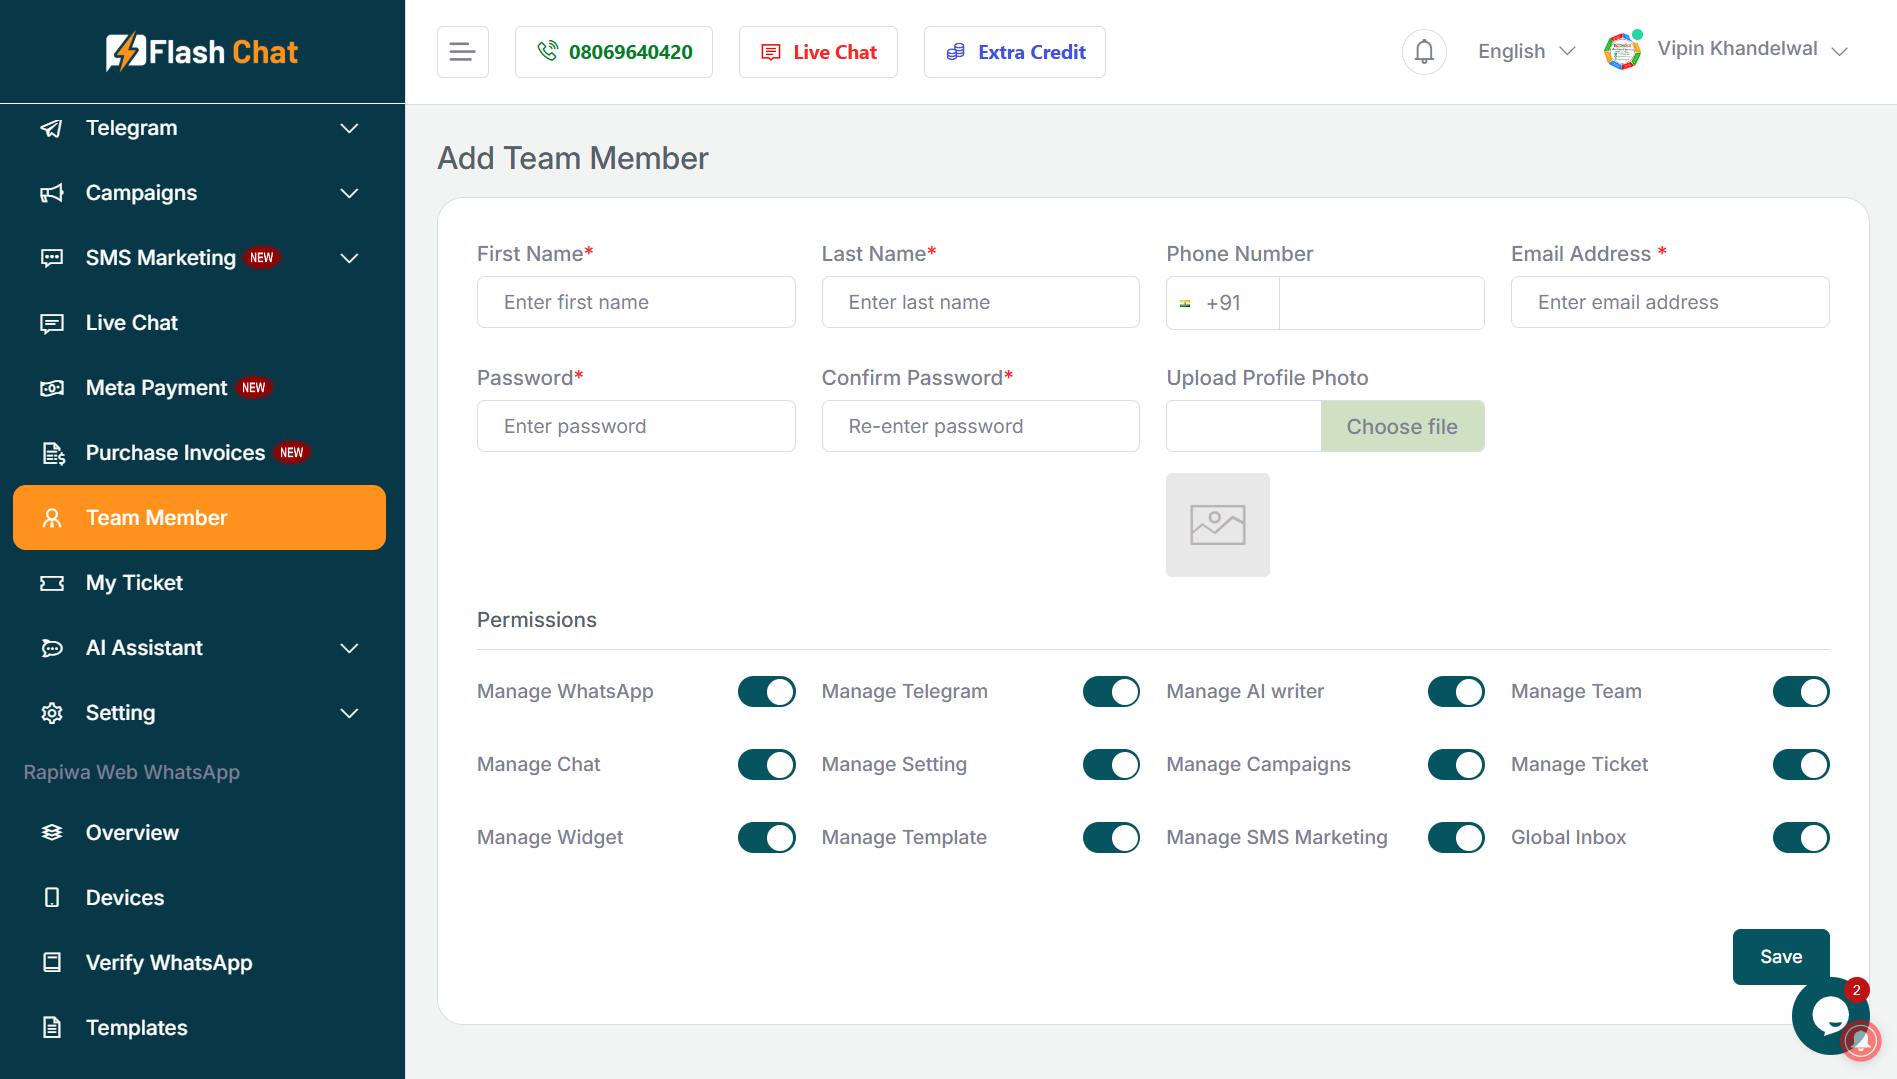This screenshot has height=1079, width=1897.
Task: Go to Verify WhatsApp in sidebar
Action: pos(169,963)
